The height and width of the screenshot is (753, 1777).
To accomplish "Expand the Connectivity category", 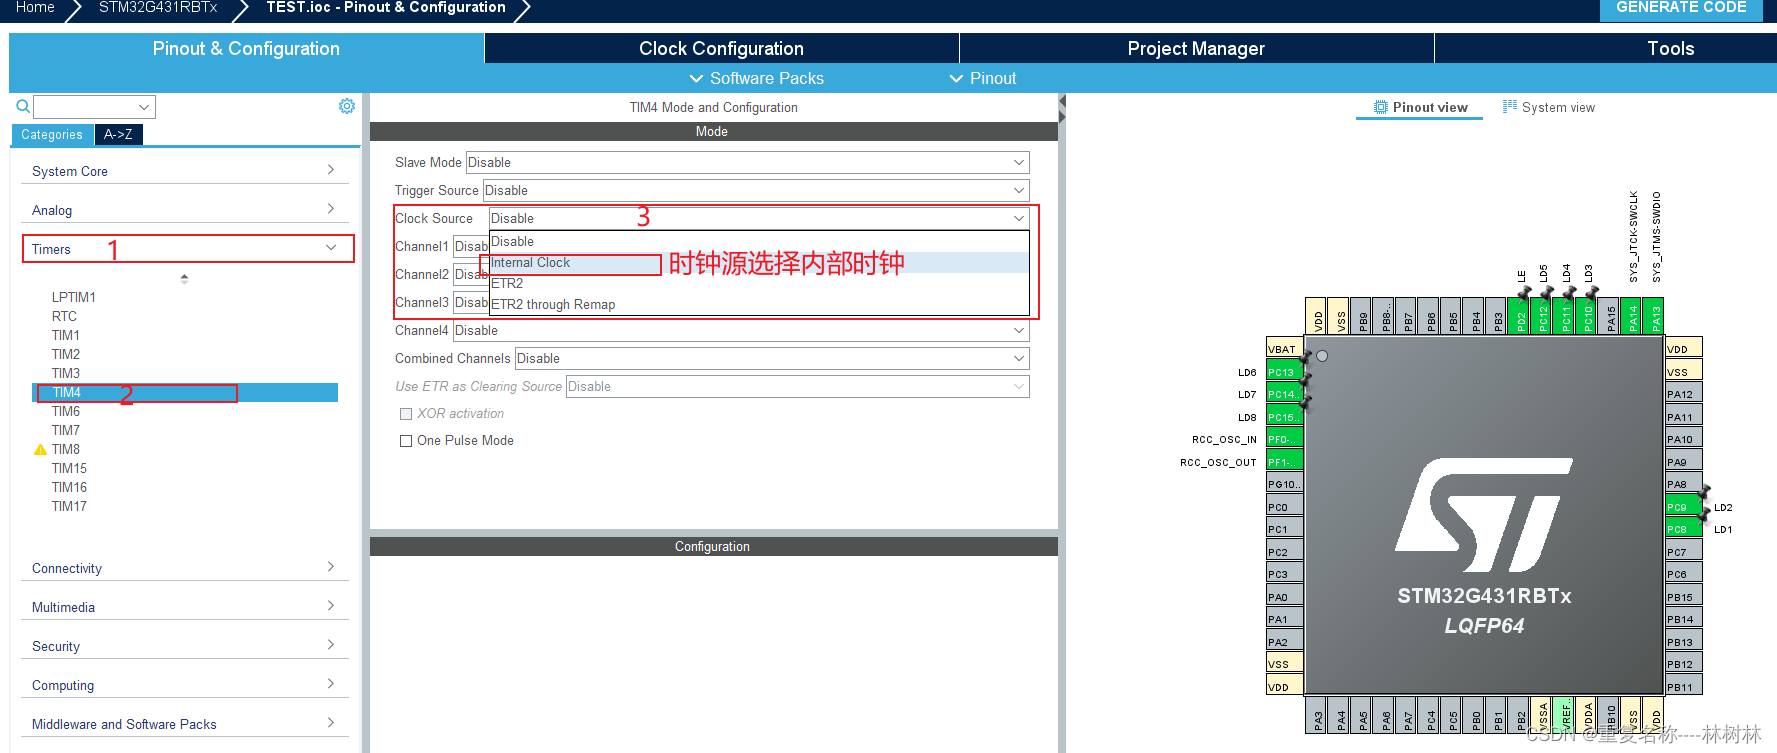I will tap(185, 568).
